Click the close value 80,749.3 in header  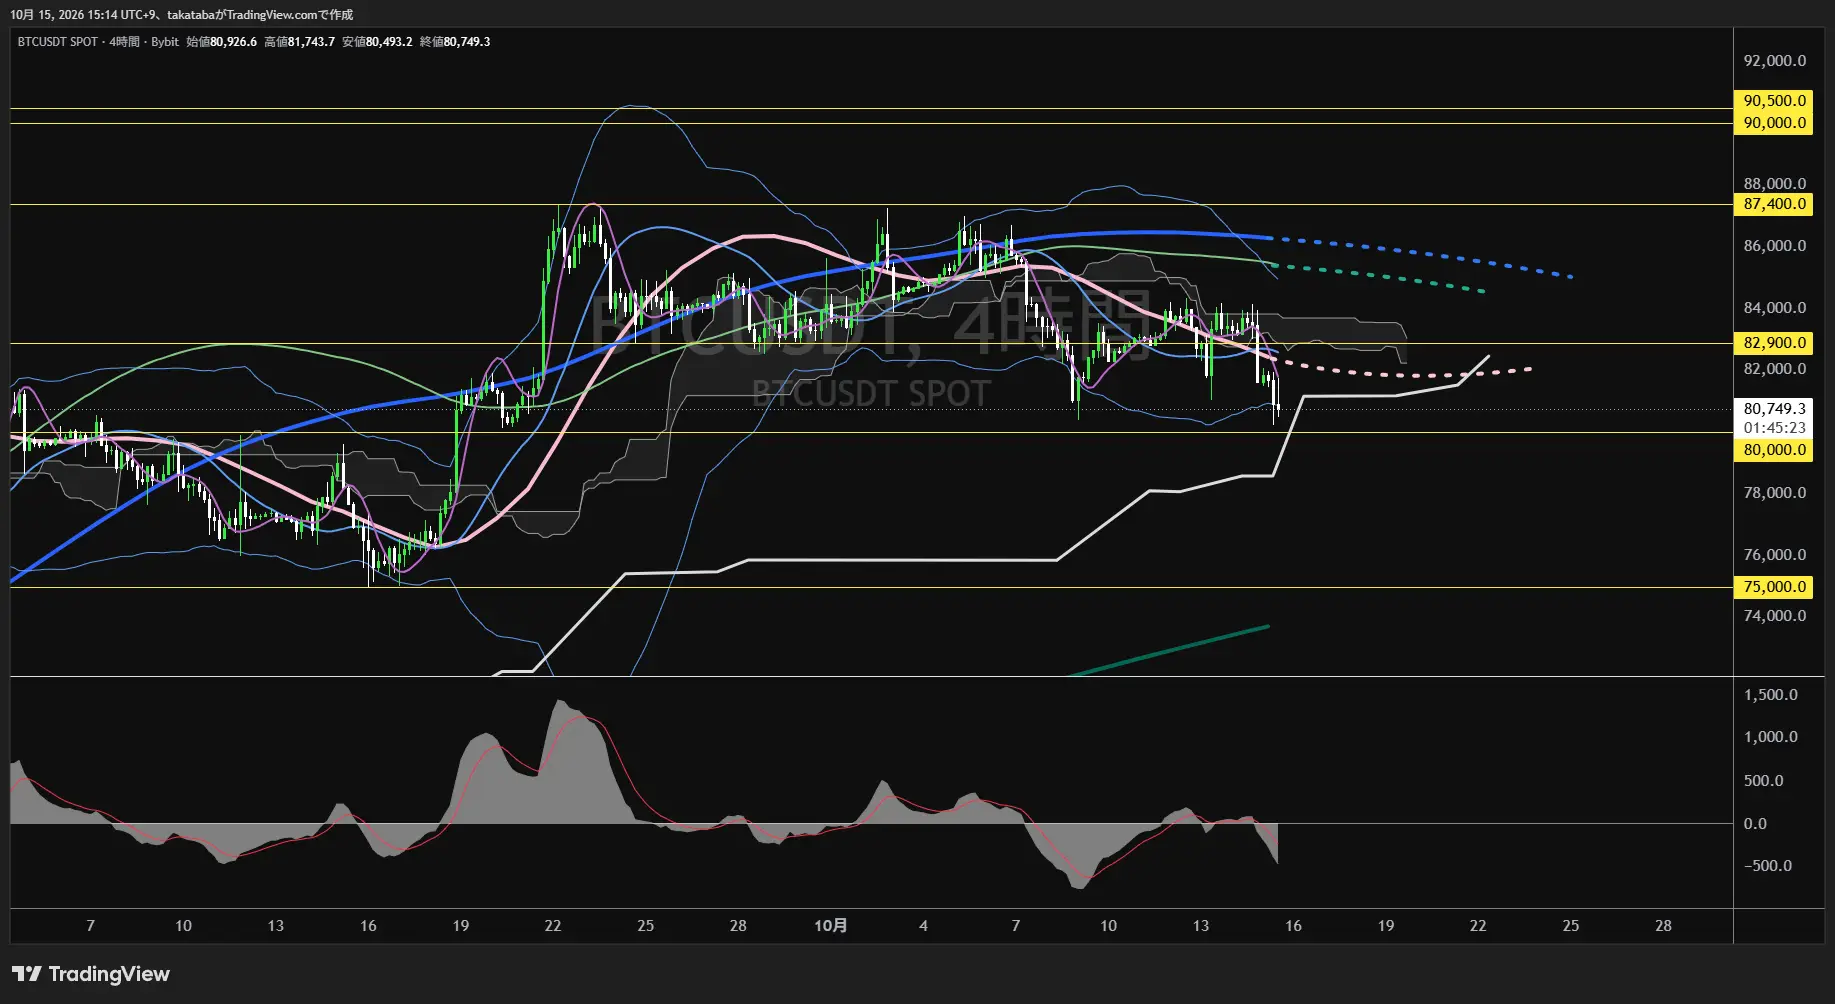pos(467,42)
